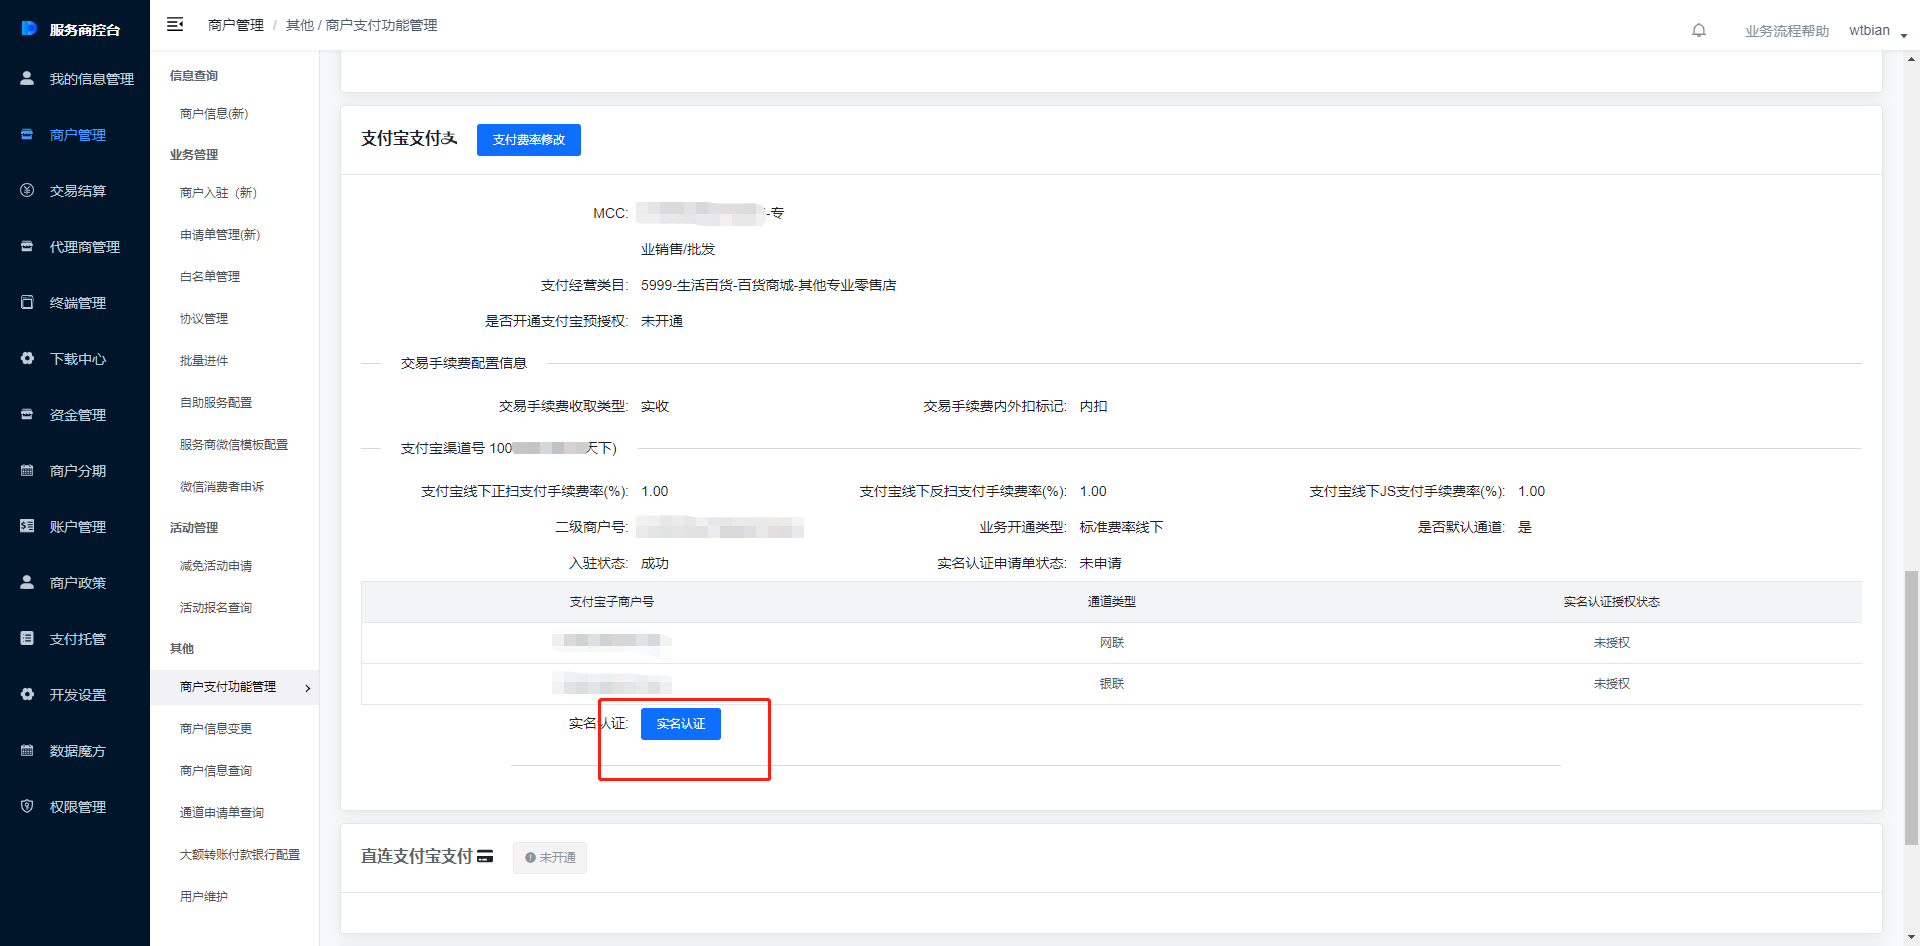Click the blue 实名认证 button
This screenshot has height=946, width=1920.
coord(681,724)
